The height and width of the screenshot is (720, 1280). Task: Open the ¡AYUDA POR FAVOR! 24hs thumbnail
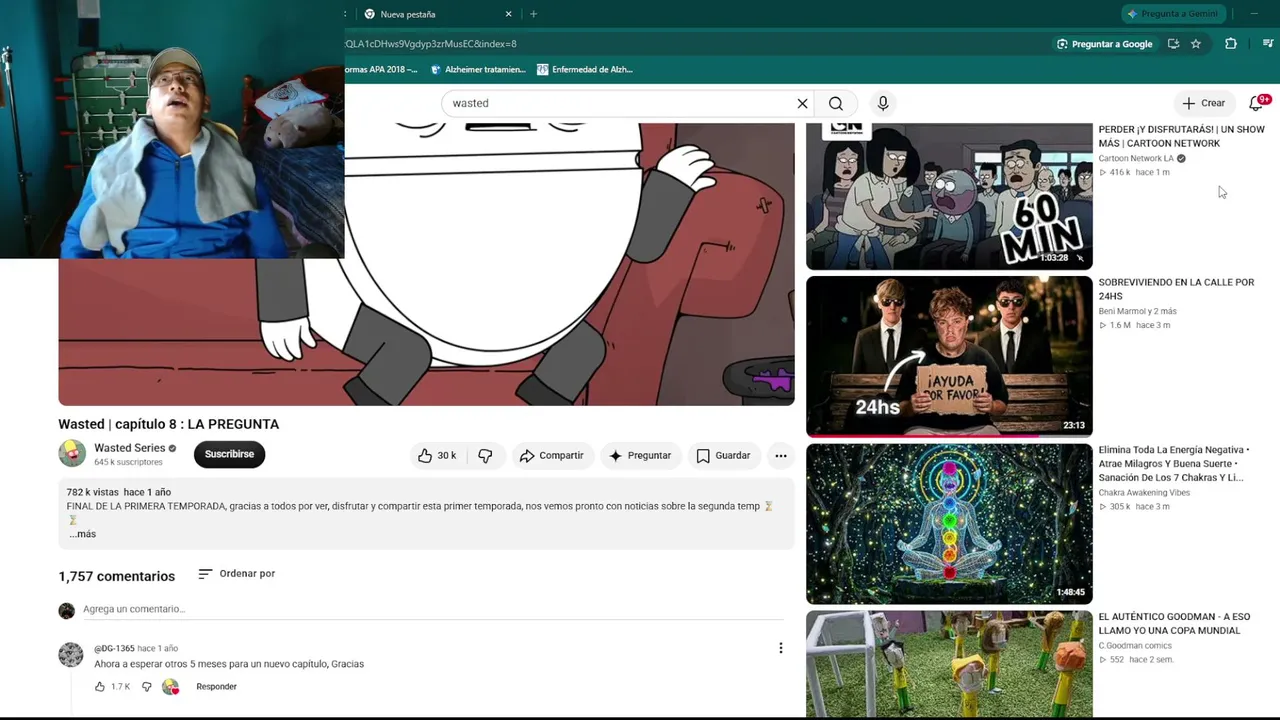coord(949,356)
